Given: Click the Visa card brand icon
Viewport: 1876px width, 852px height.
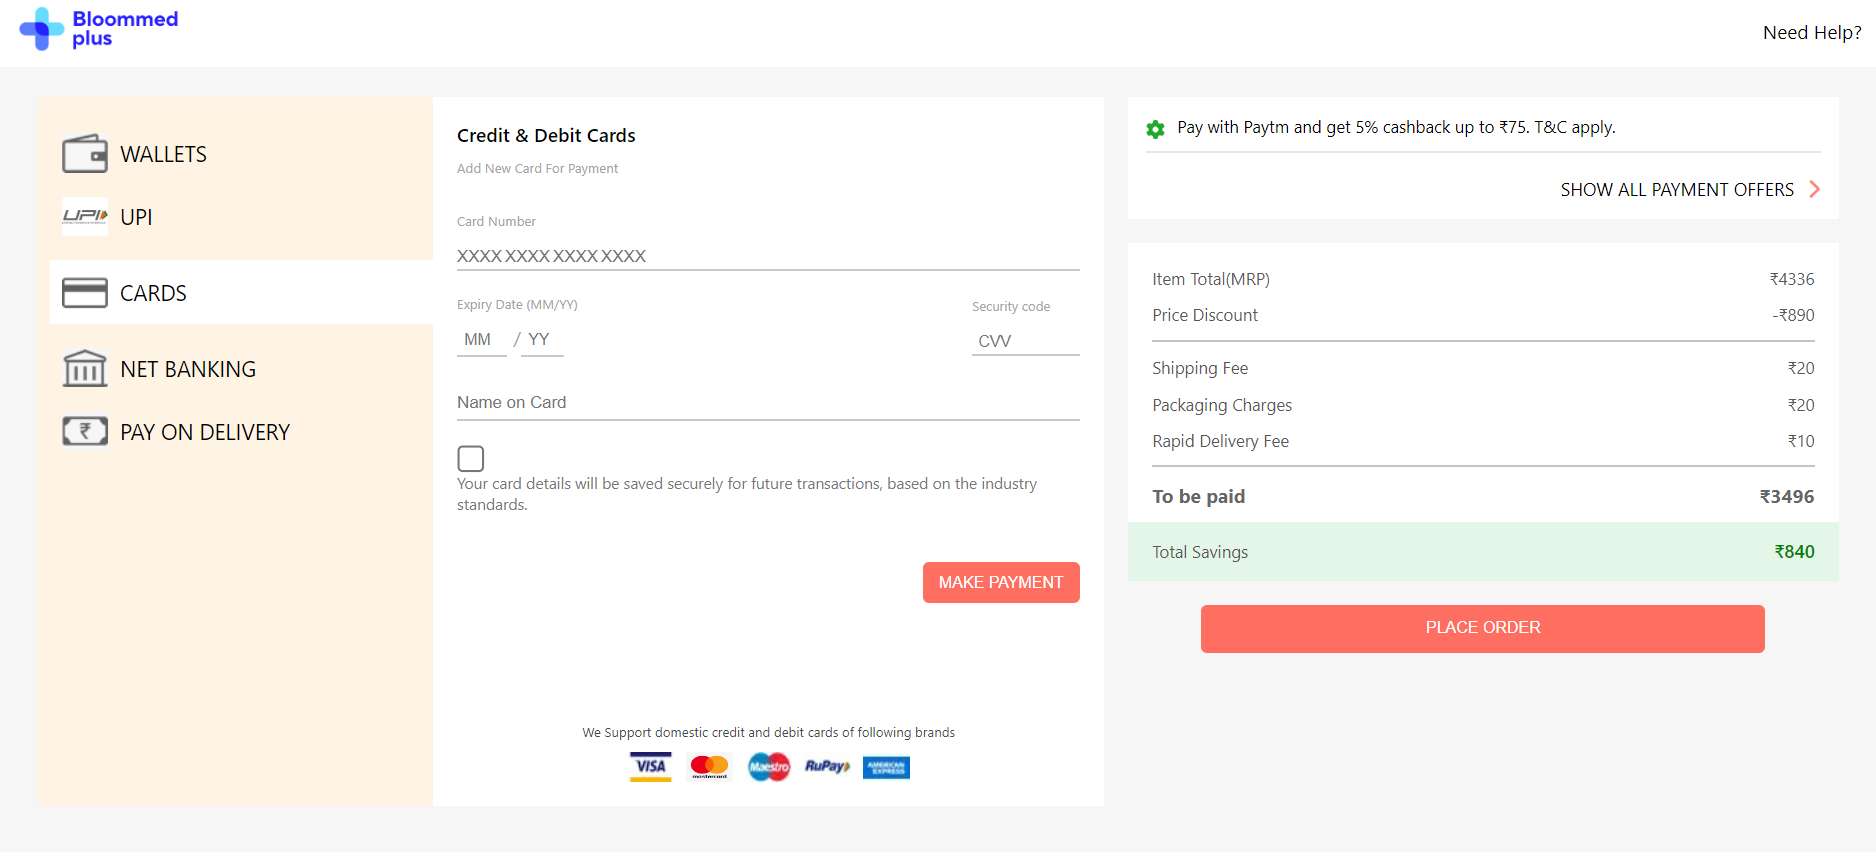Looking at the screenshot, I should pos(650,766).
